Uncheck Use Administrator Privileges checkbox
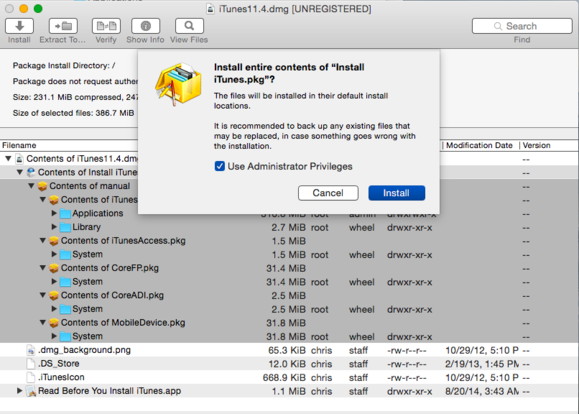This screenshot has width=579, height=414. (x=220, y=166)
